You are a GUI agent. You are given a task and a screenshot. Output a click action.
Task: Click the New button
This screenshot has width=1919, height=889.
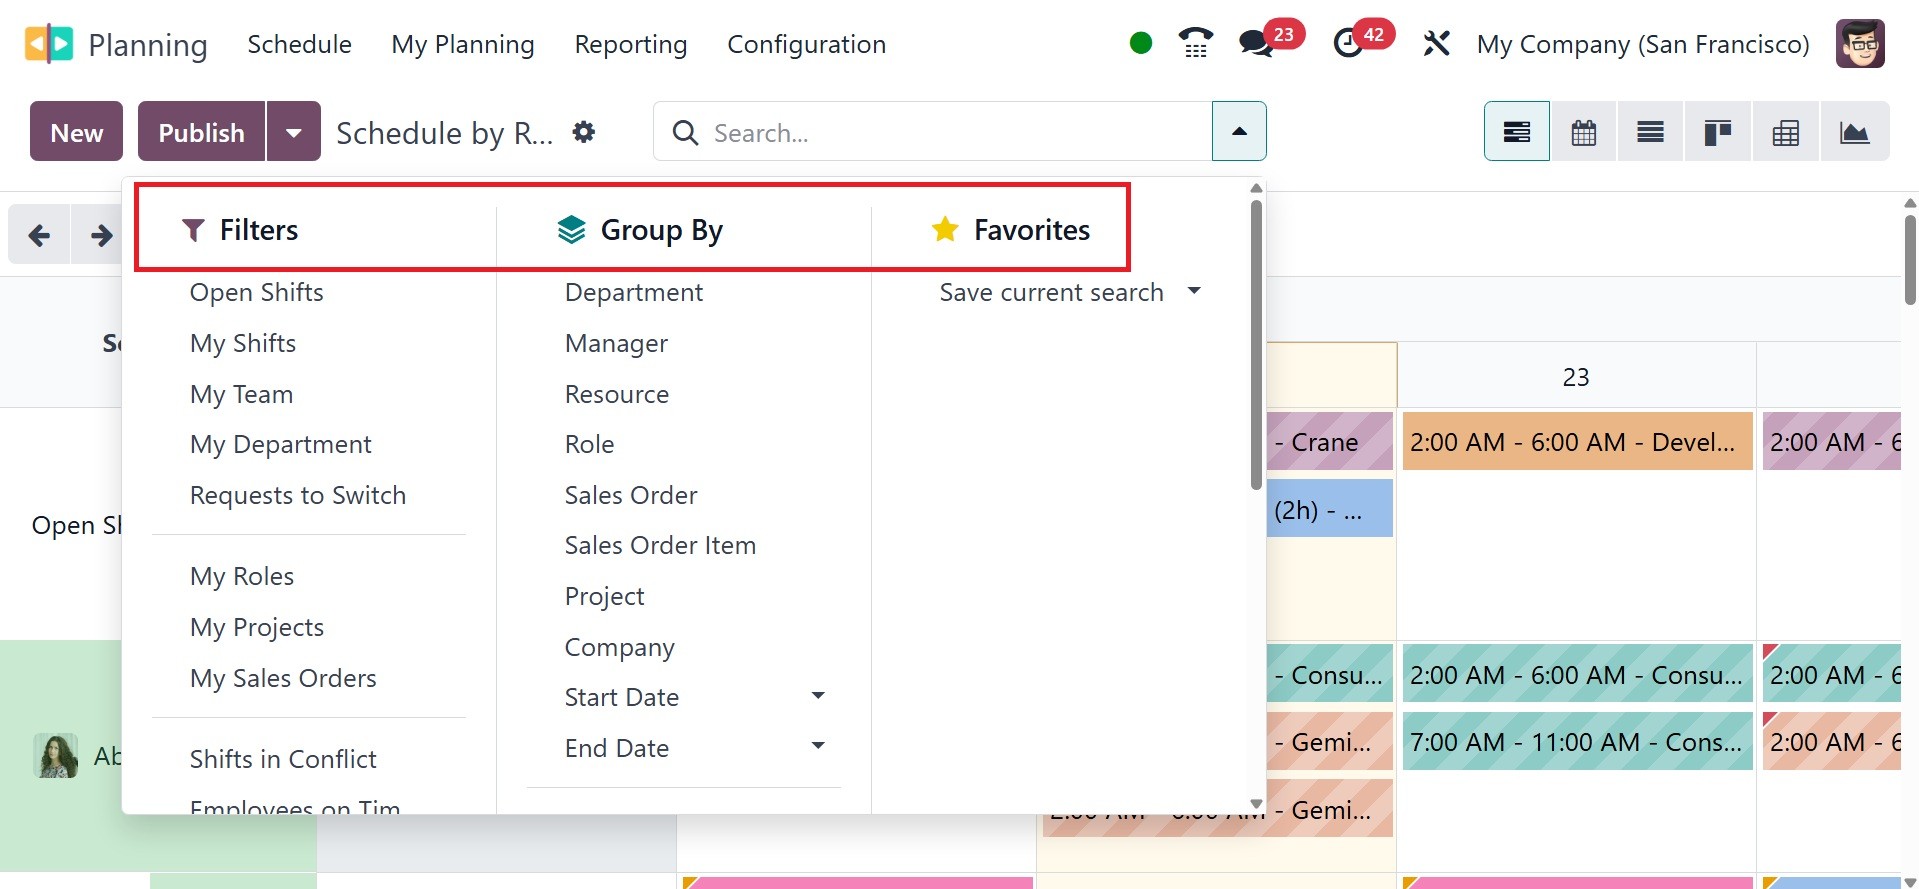[76, 132]
